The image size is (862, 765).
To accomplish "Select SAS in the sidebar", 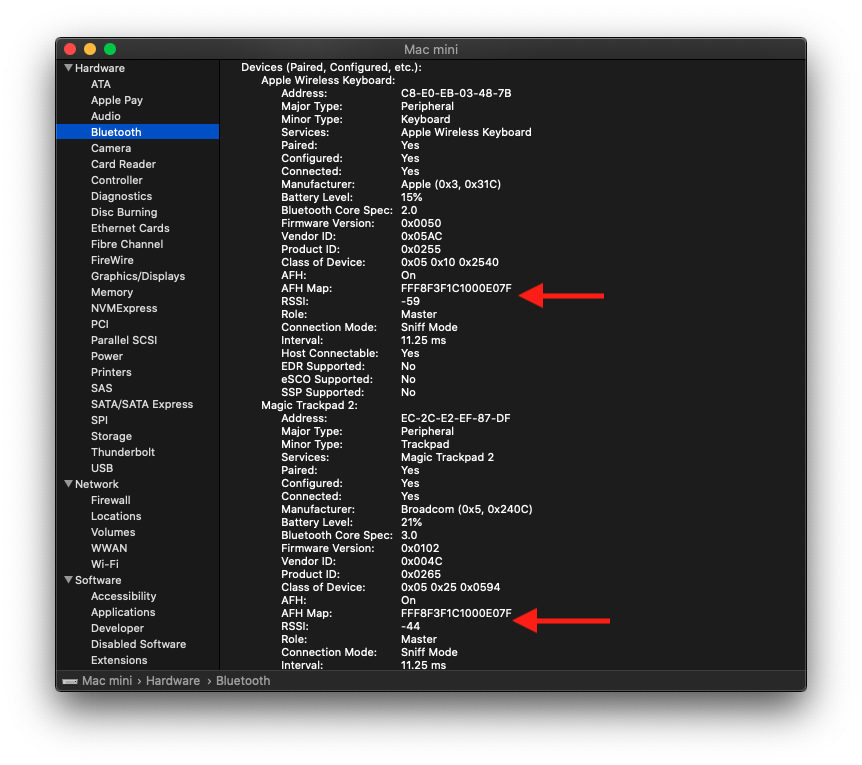I will tap(102, 388).
